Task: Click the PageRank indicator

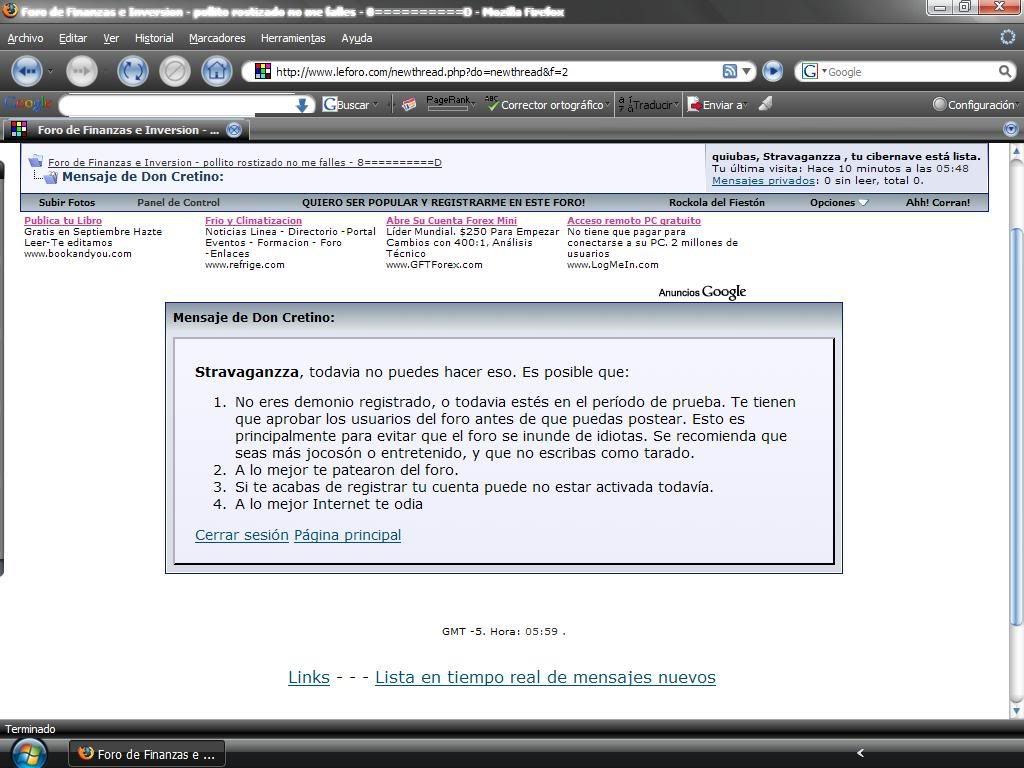Action: coord(449,103)
